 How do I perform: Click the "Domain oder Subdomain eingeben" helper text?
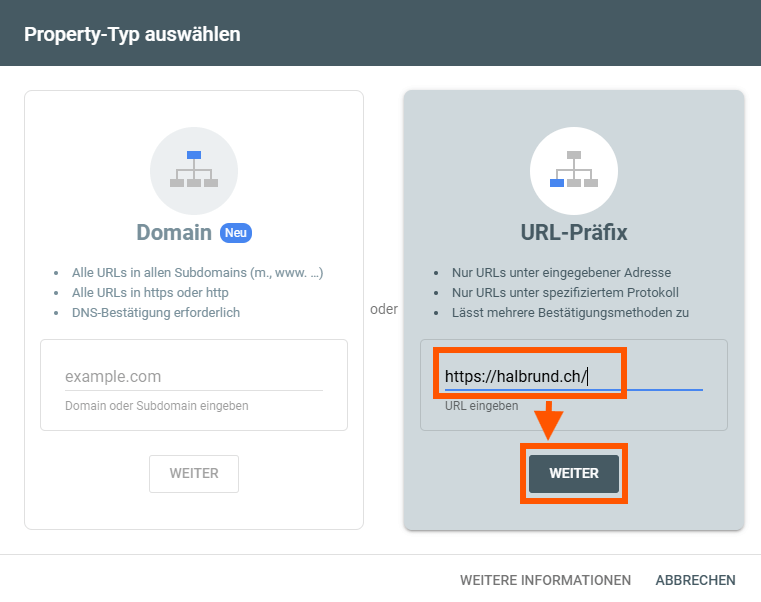click(157, 406)
